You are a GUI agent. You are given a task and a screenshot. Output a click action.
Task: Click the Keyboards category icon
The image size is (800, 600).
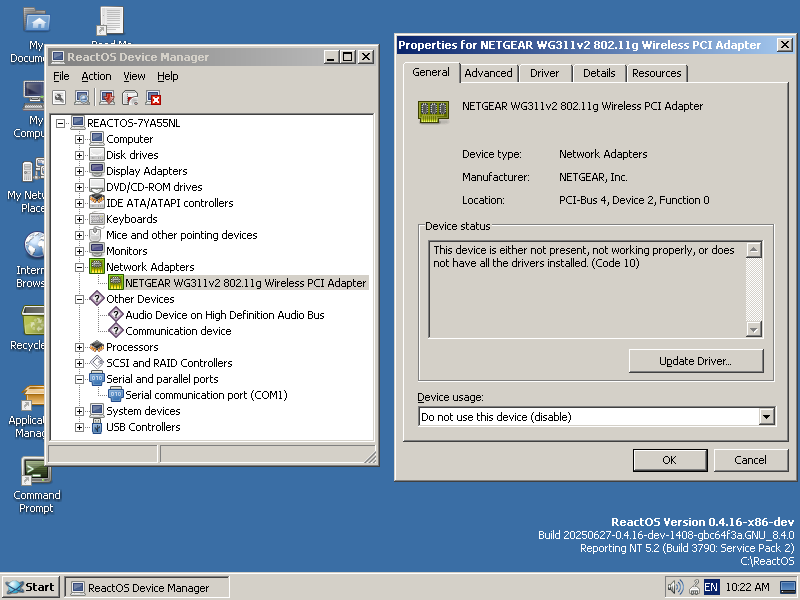[x=96, y=219]
